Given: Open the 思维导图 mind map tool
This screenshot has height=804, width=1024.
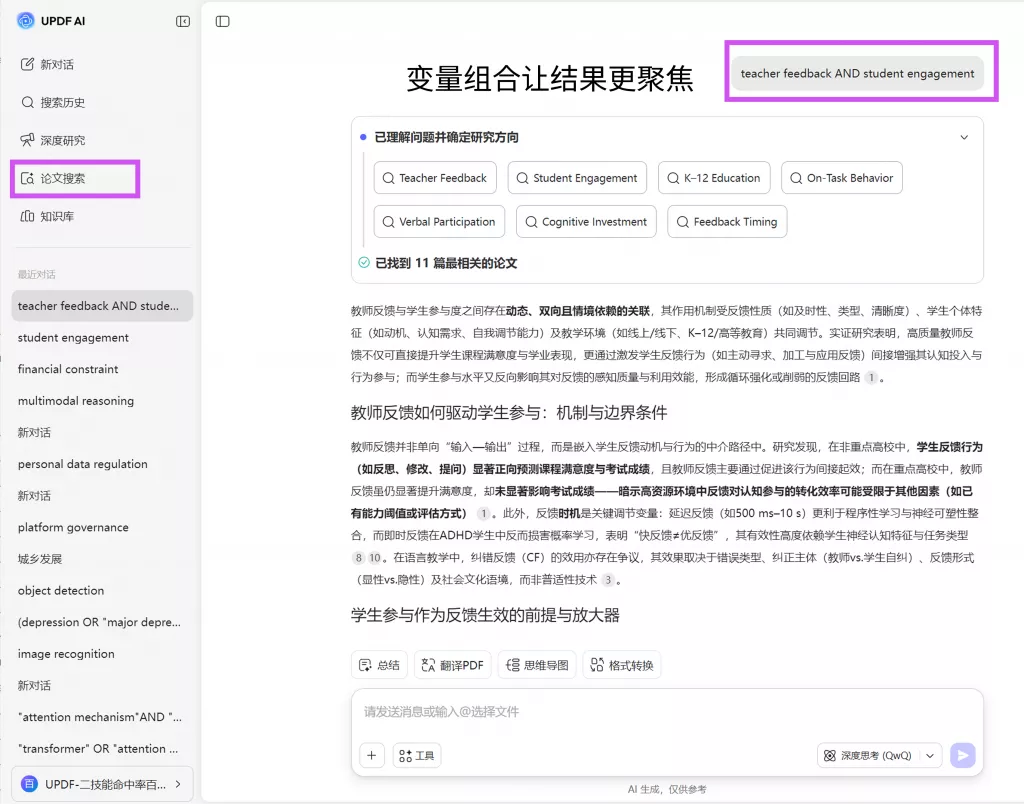Looking at the screenshot, I should (x=538, y=665).
